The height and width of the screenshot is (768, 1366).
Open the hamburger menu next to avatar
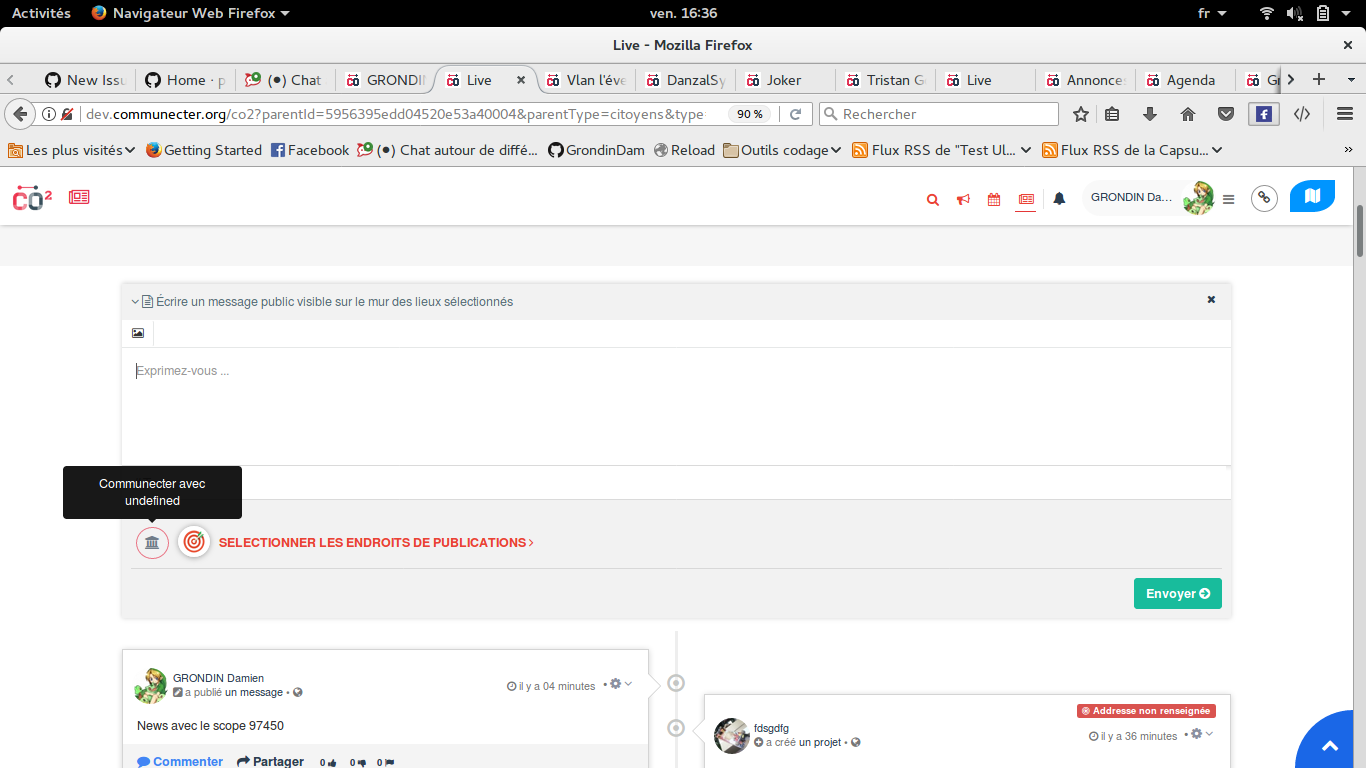tap(1229, 199)
